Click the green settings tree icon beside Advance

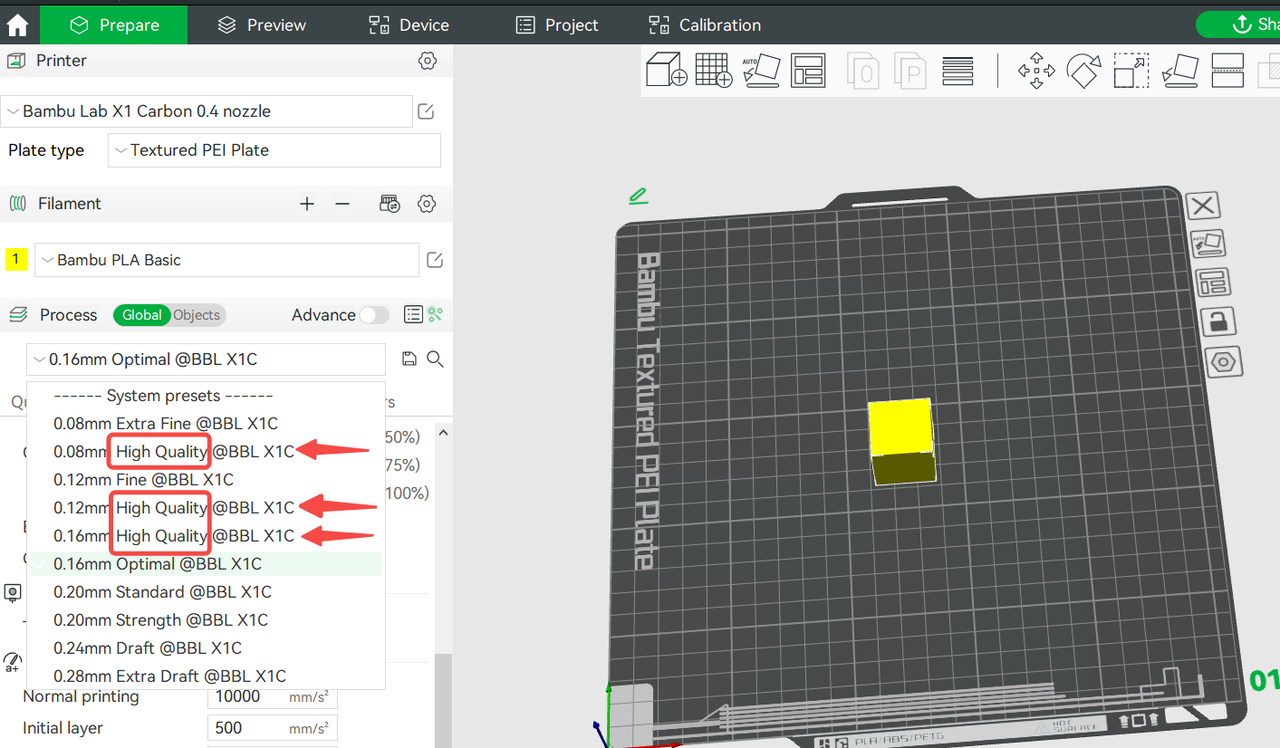[435, 315]
